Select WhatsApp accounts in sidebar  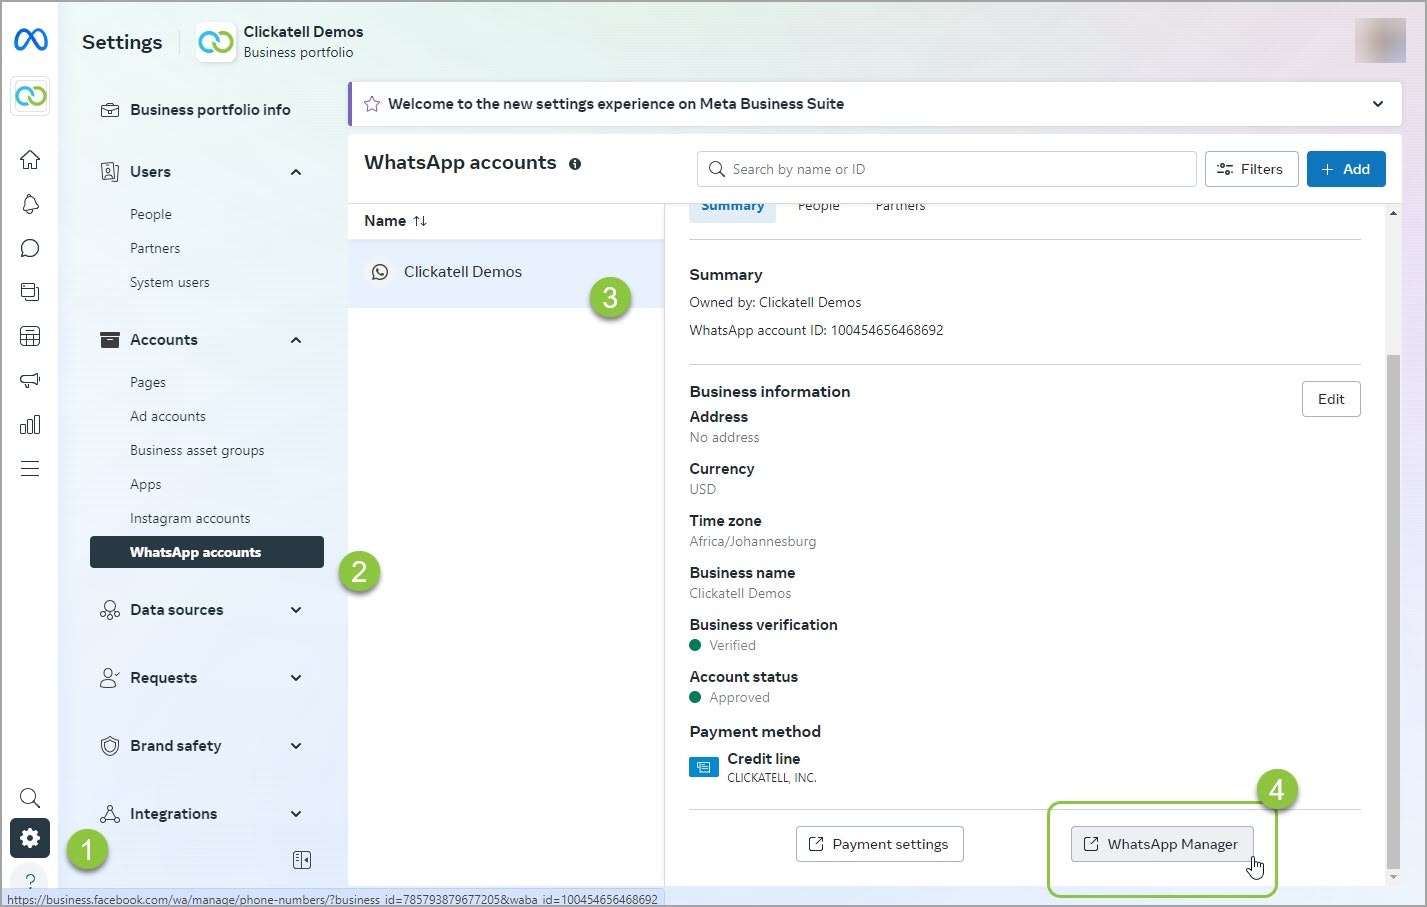point(207,552)
